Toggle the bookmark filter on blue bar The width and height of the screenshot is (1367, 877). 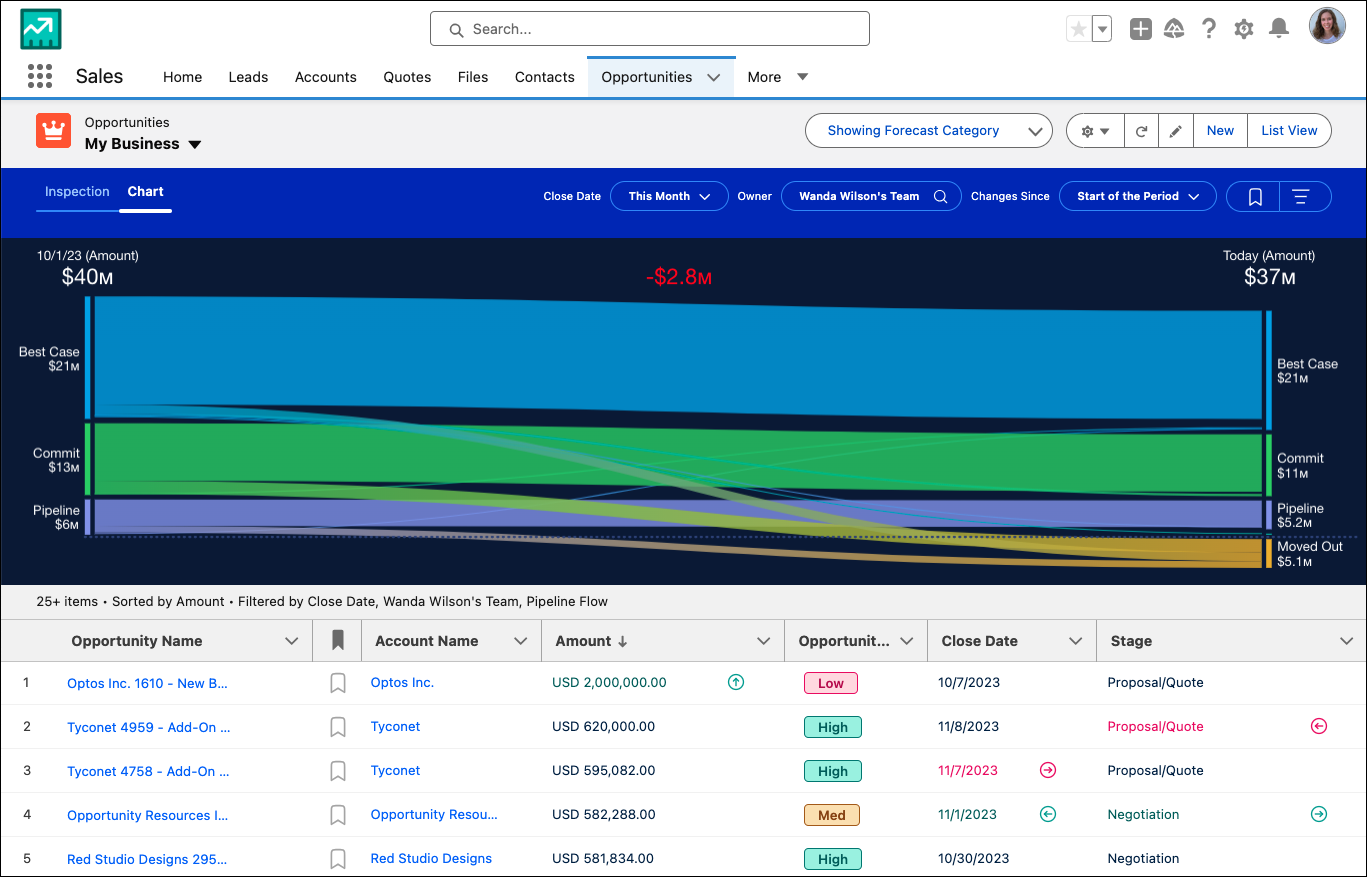tap(1255, 197)
